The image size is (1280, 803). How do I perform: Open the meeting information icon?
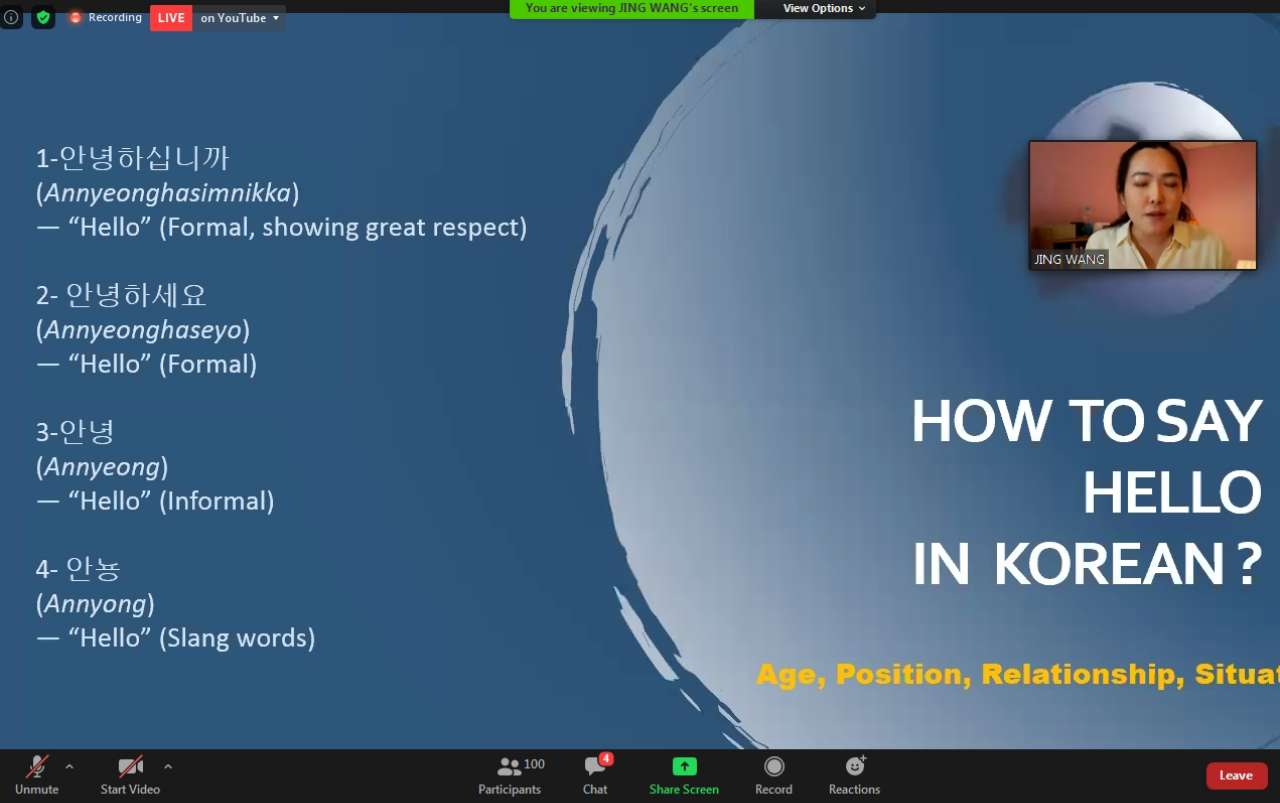11,17
